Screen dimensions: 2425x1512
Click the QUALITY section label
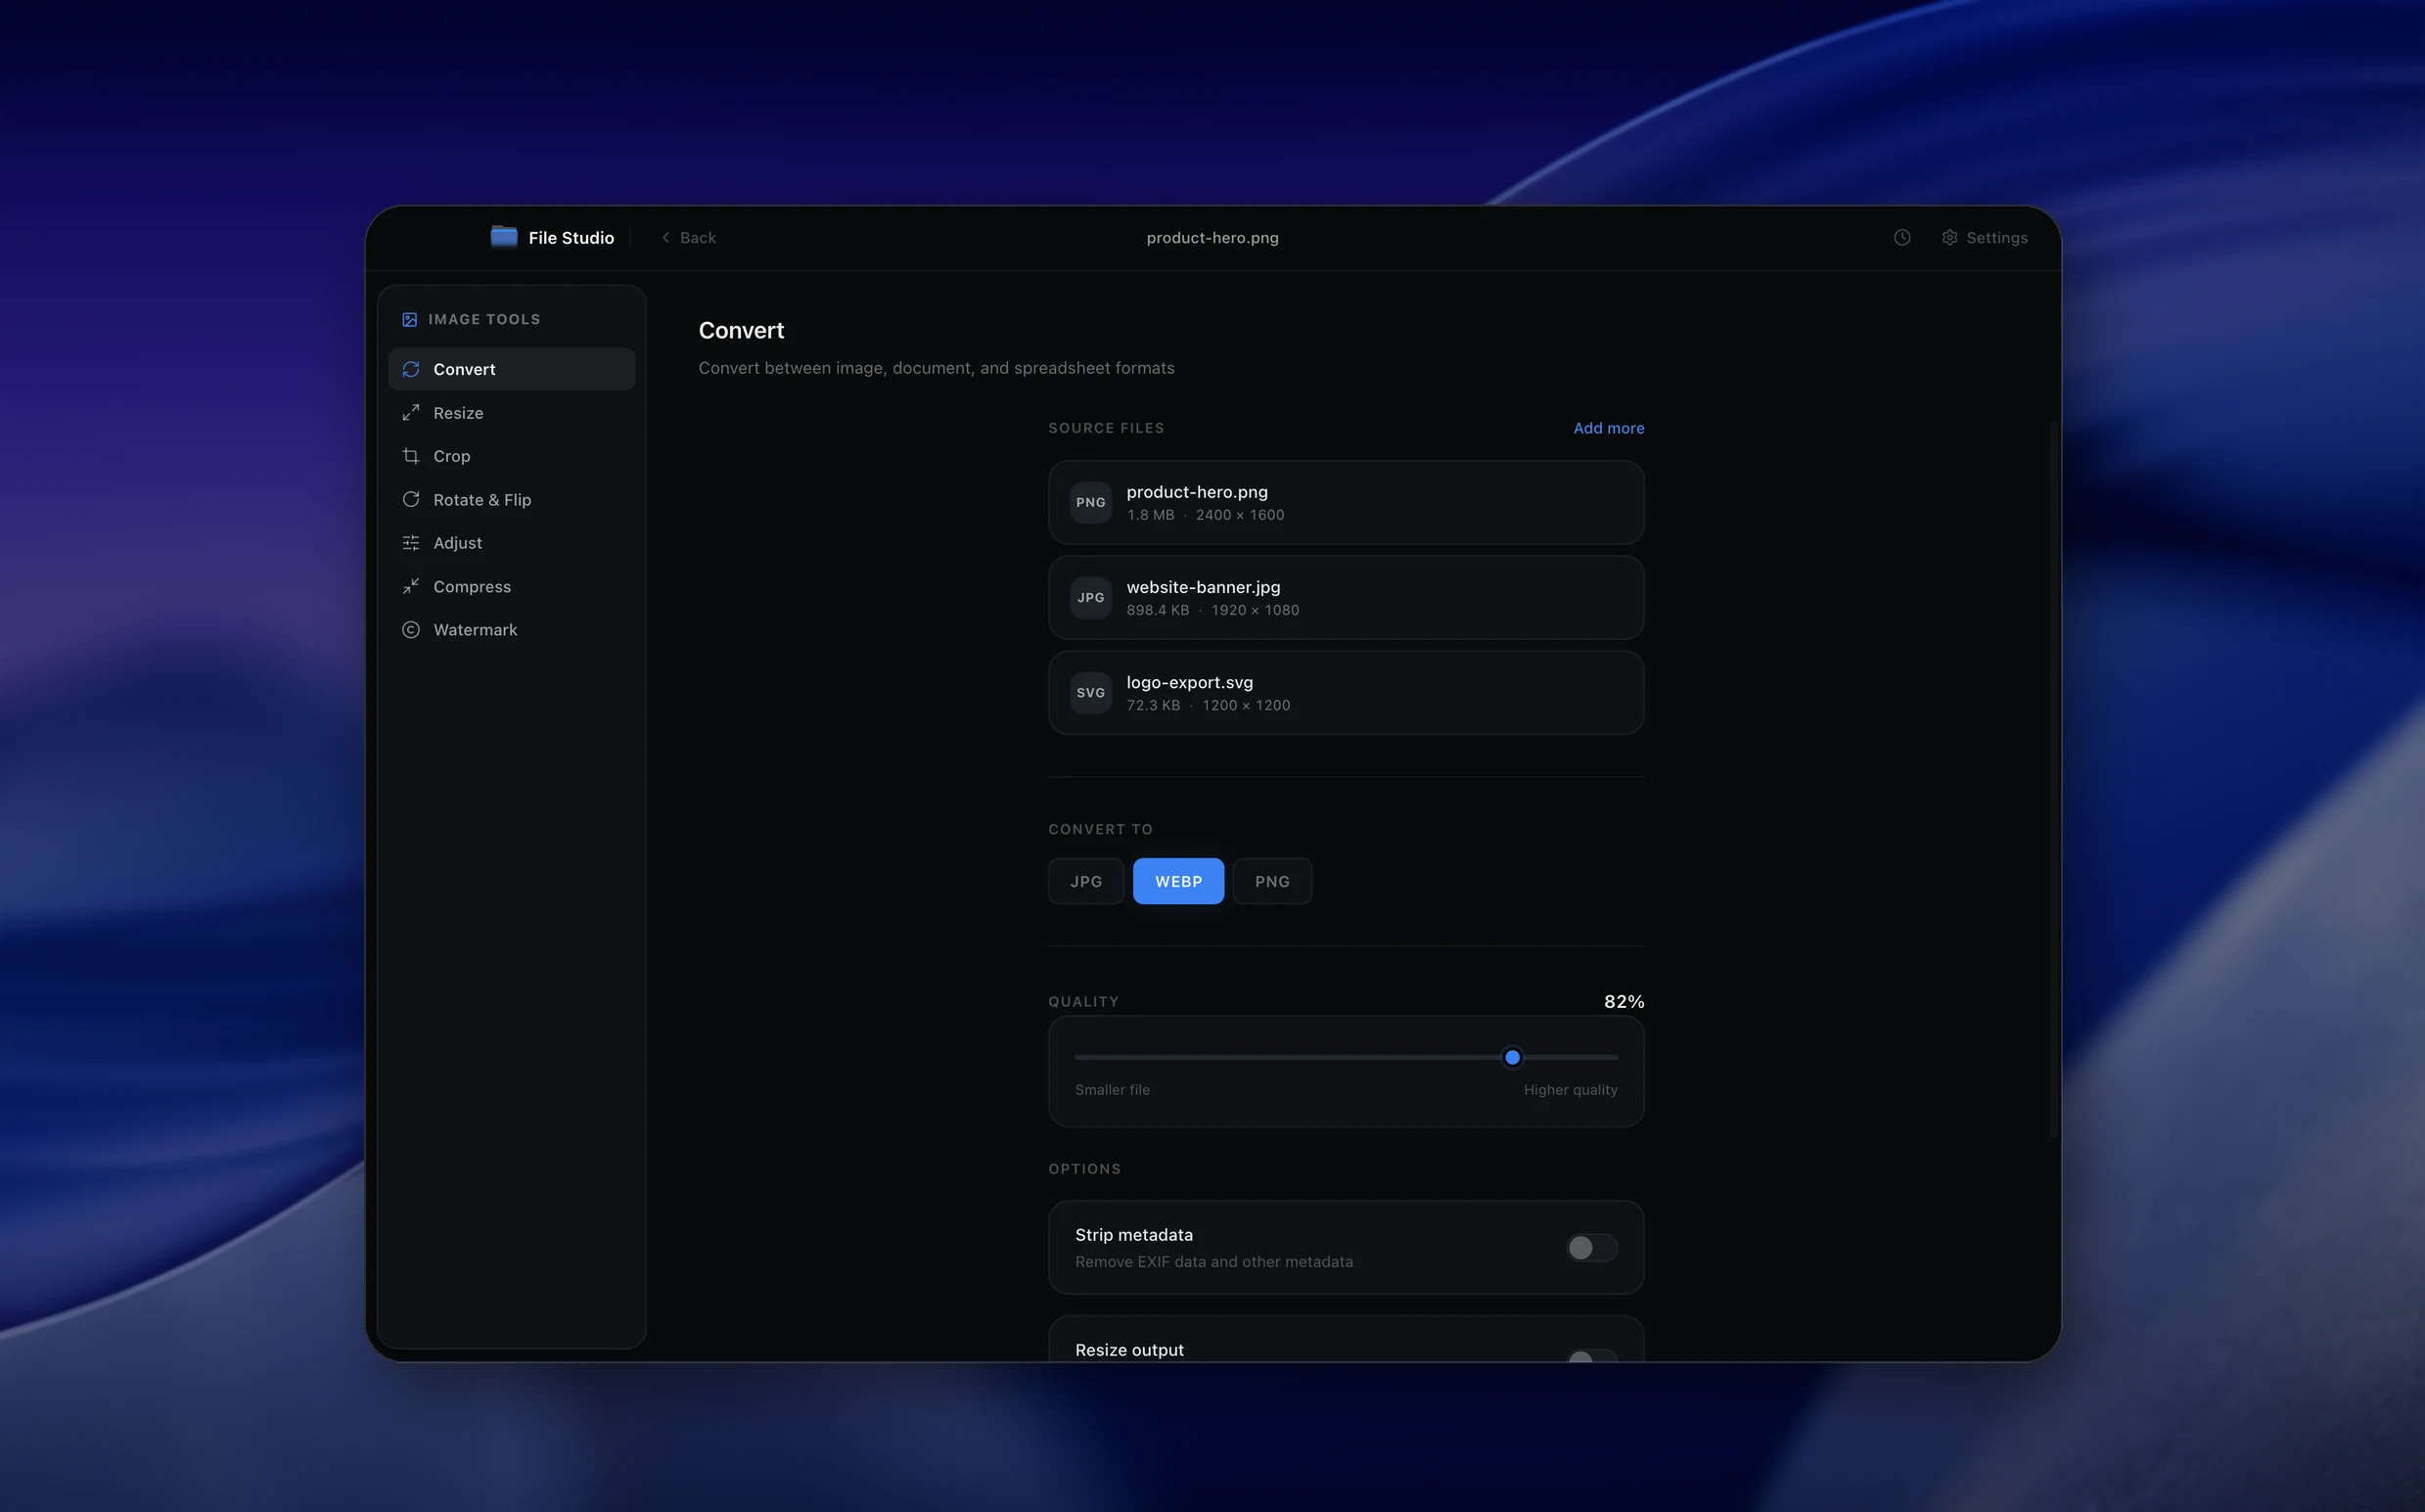click(x=1083, y=1001)
